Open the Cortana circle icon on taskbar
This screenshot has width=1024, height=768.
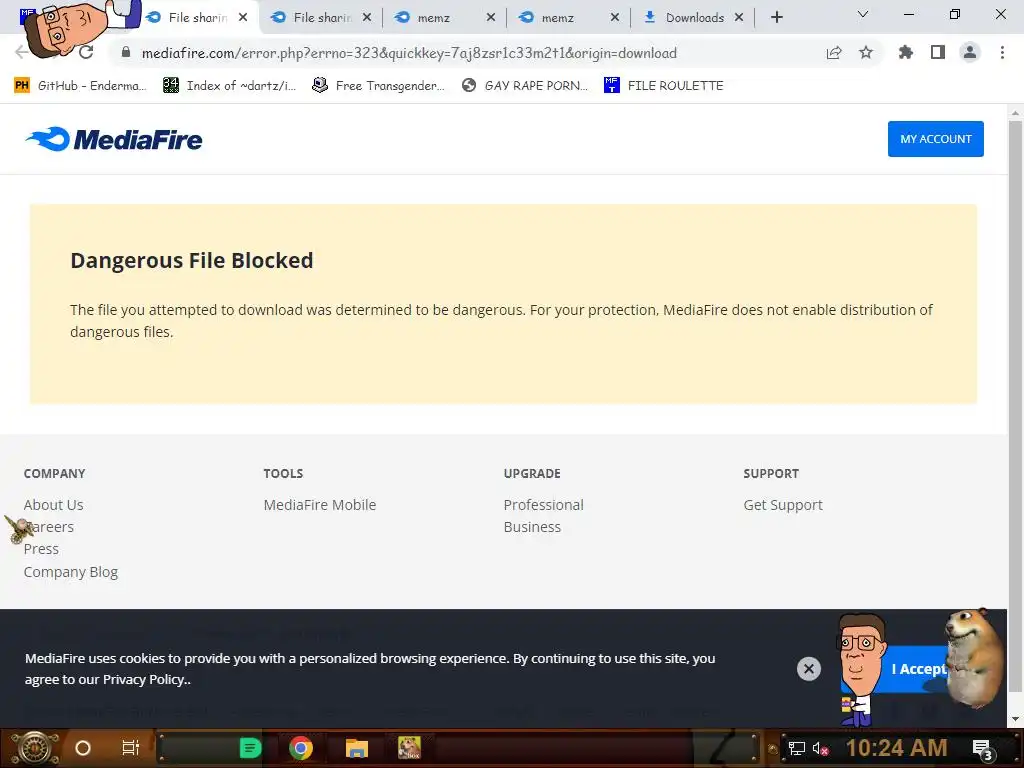coord(83,748)
